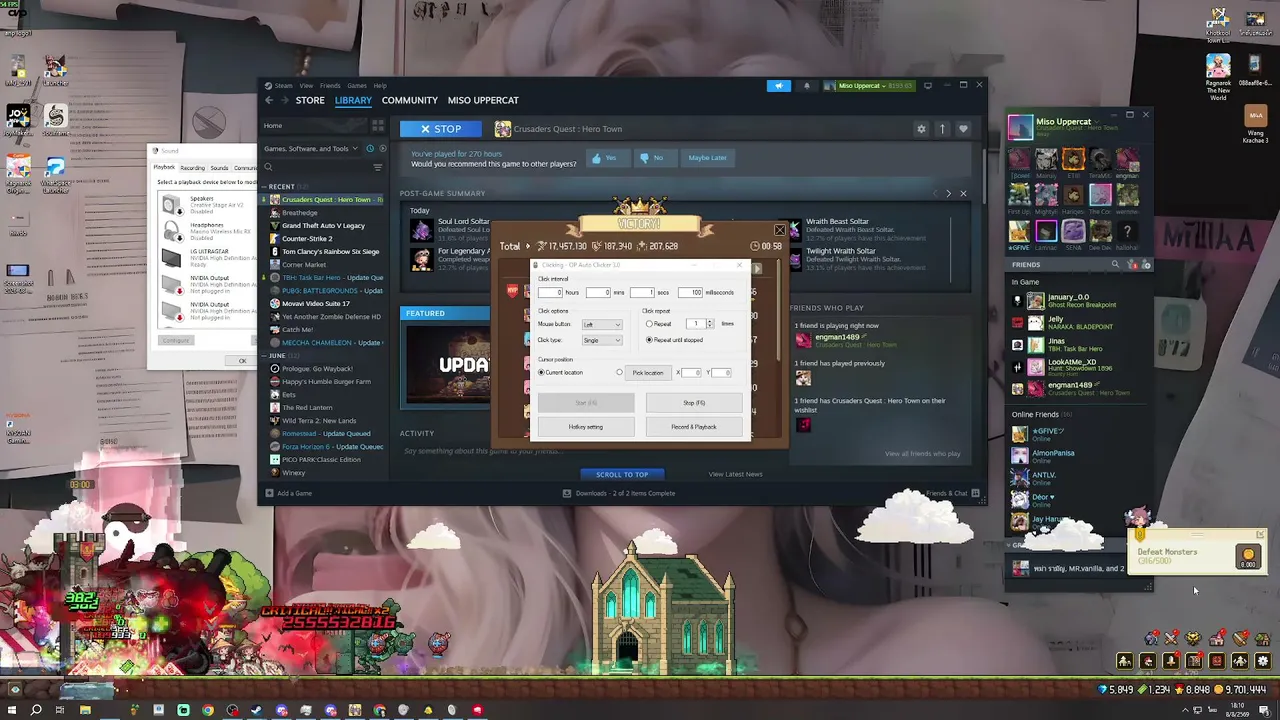Open the Steam menu

click(281, 86)
